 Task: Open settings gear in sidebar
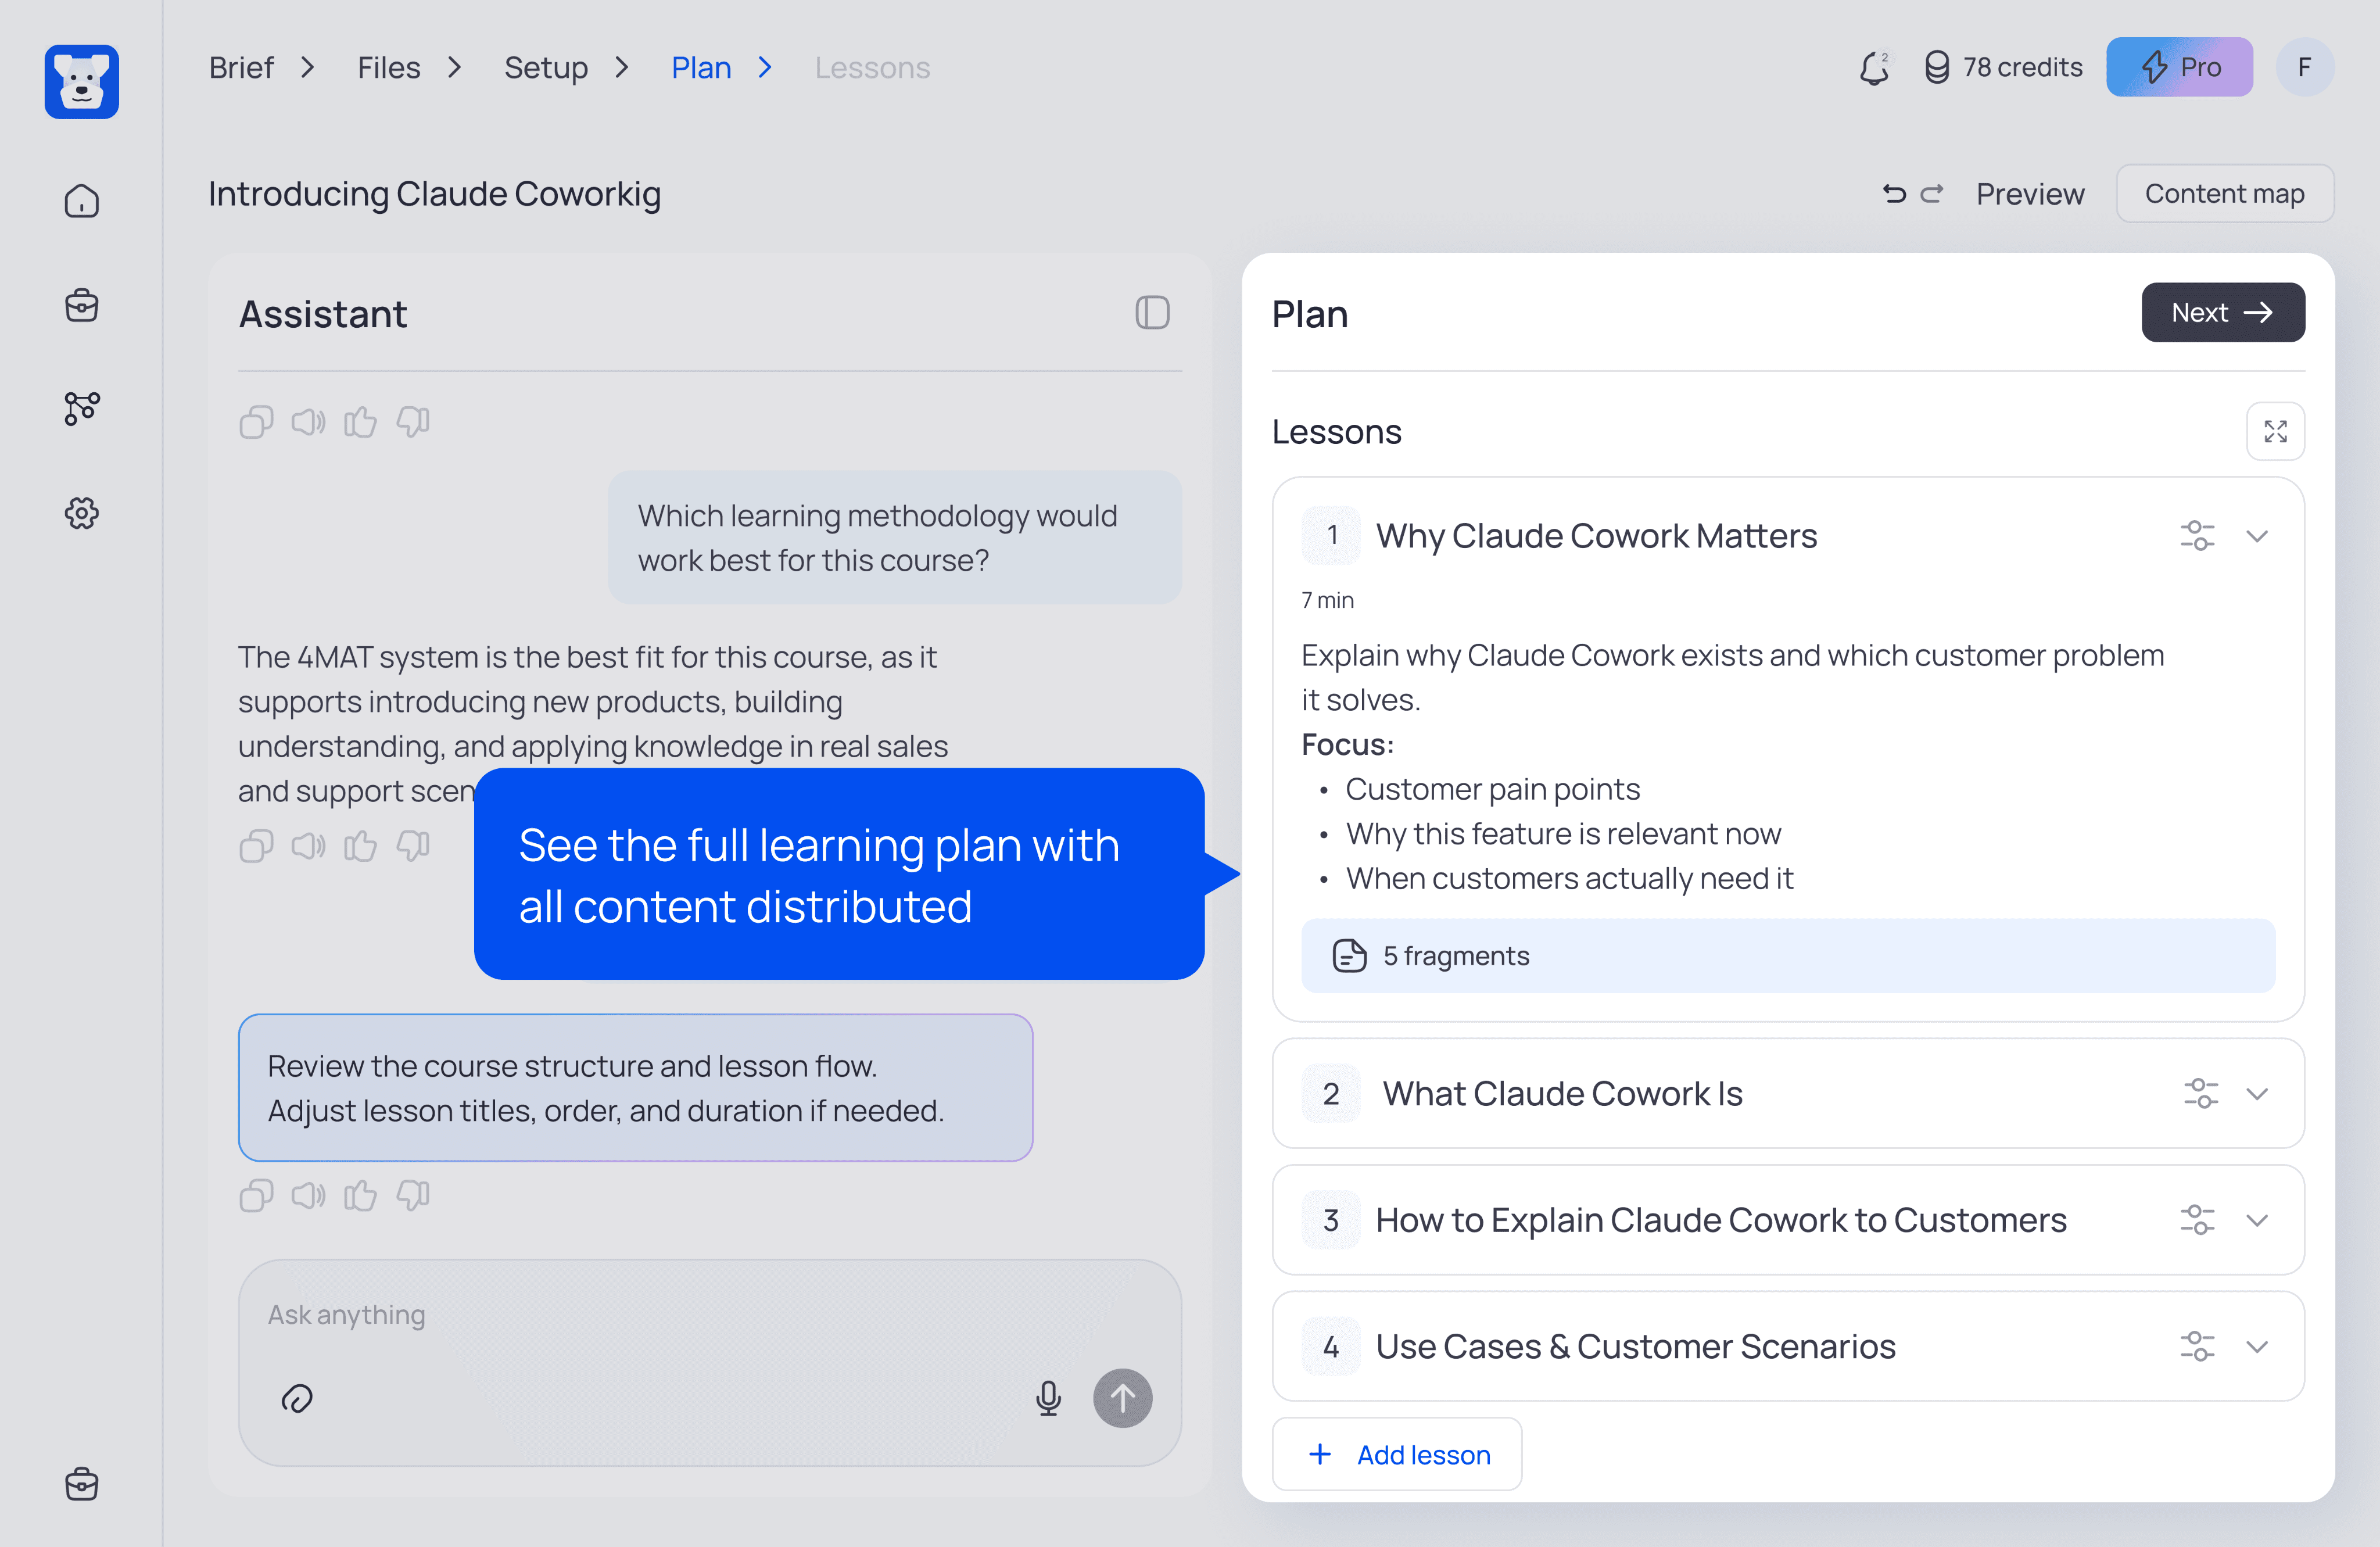tap(82, 513)
